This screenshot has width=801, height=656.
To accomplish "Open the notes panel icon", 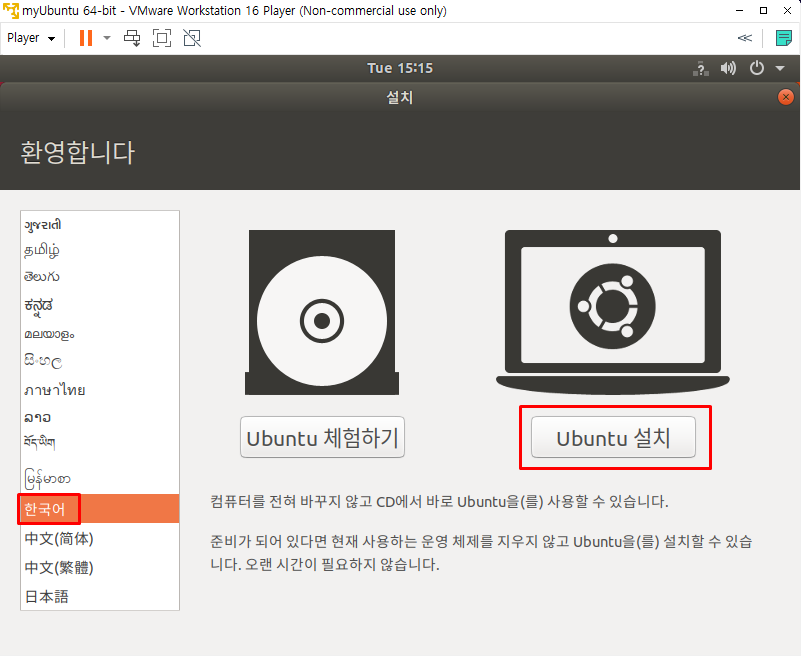I will [783, 38].
